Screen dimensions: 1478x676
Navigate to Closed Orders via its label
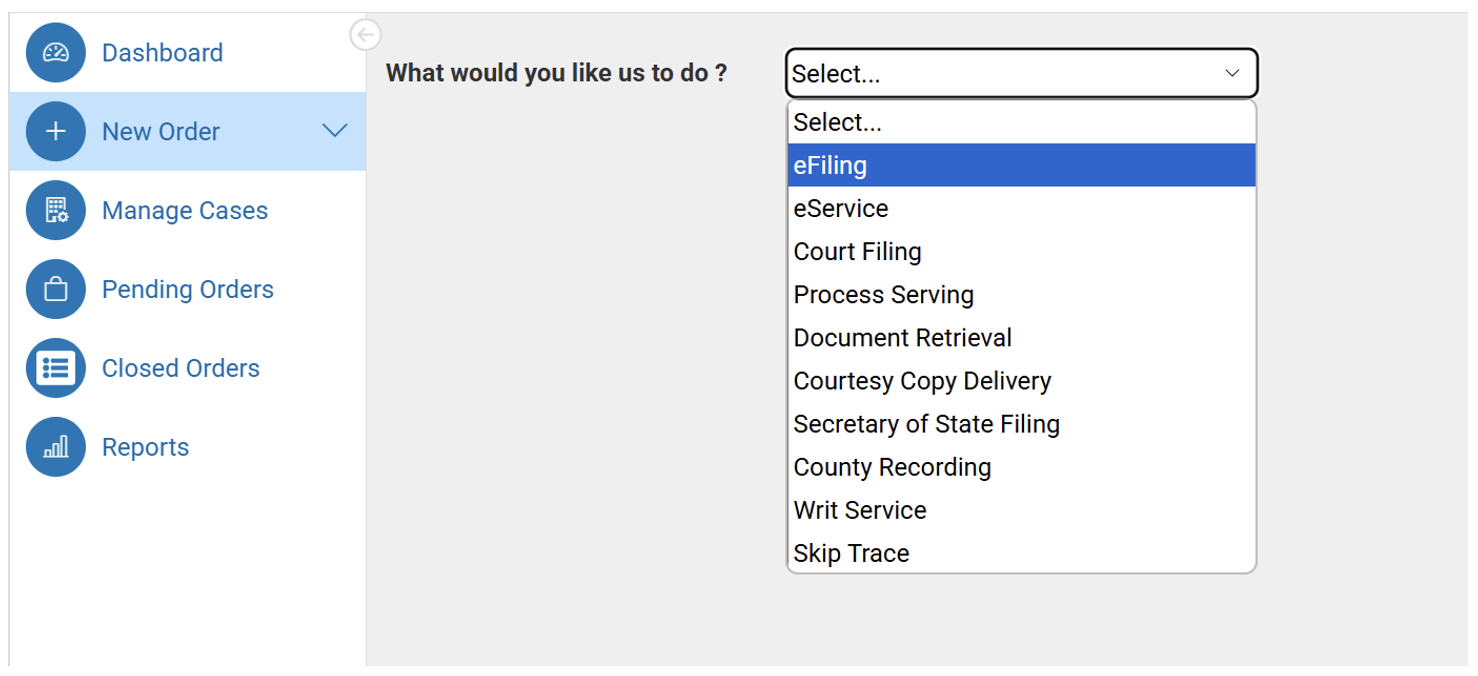(x=180, y=367)
